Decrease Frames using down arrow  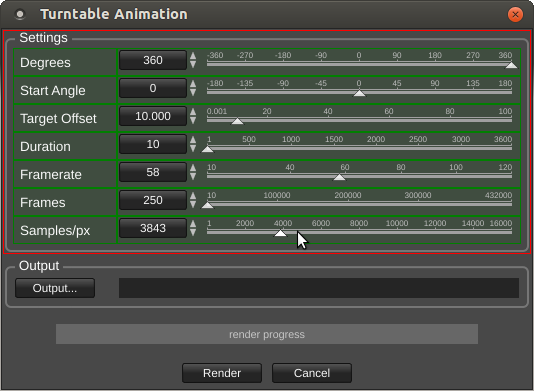click(193, 204)
